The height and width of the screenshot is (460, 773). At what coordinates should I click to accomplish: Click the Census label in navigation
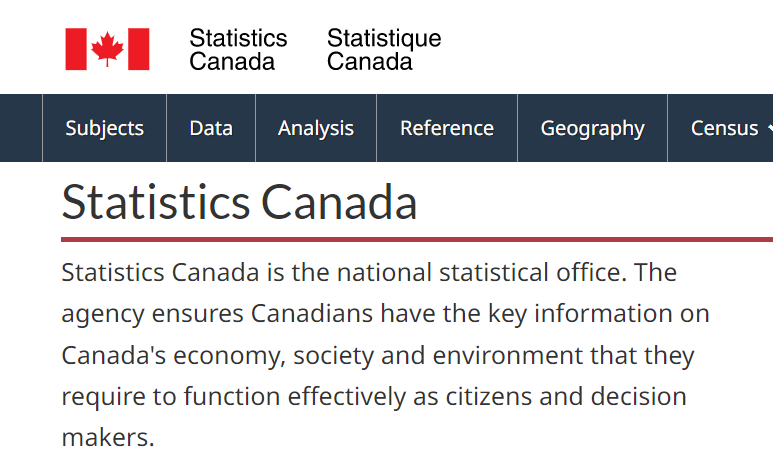724,128
